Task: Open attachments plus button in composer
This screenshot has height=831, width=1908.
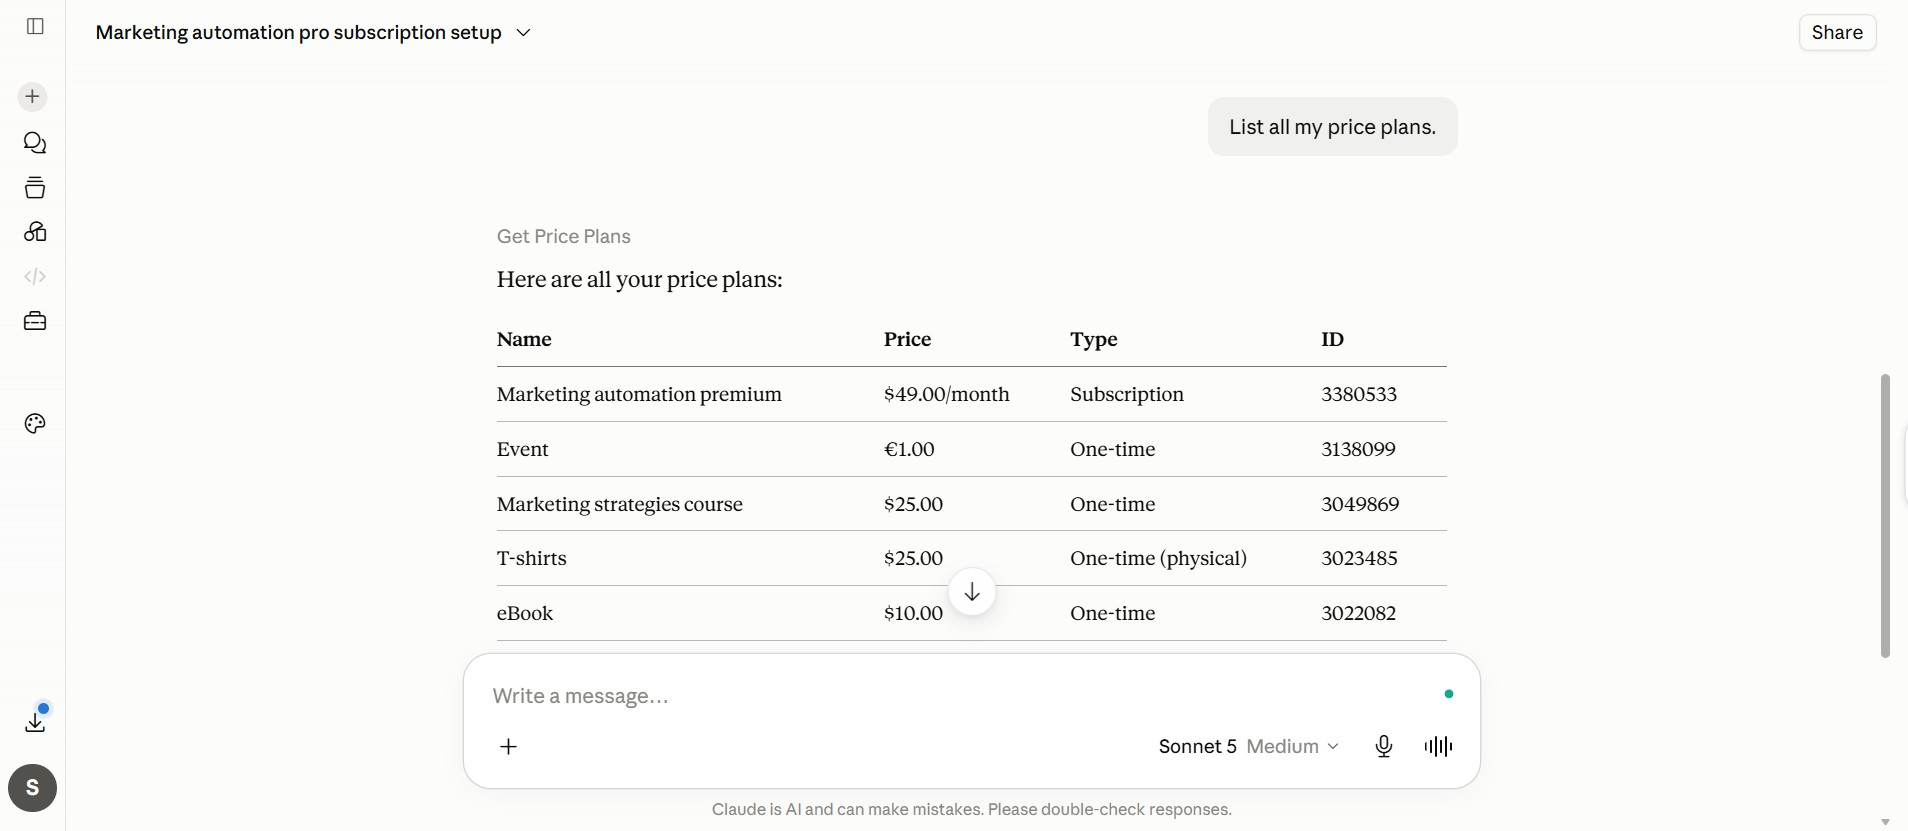Action: (509, 747)
